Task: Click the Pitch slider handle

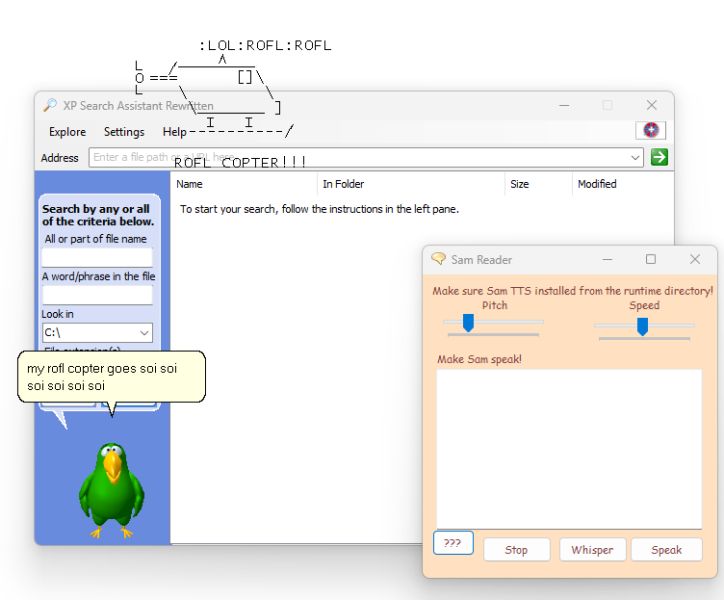Action: 467,322
